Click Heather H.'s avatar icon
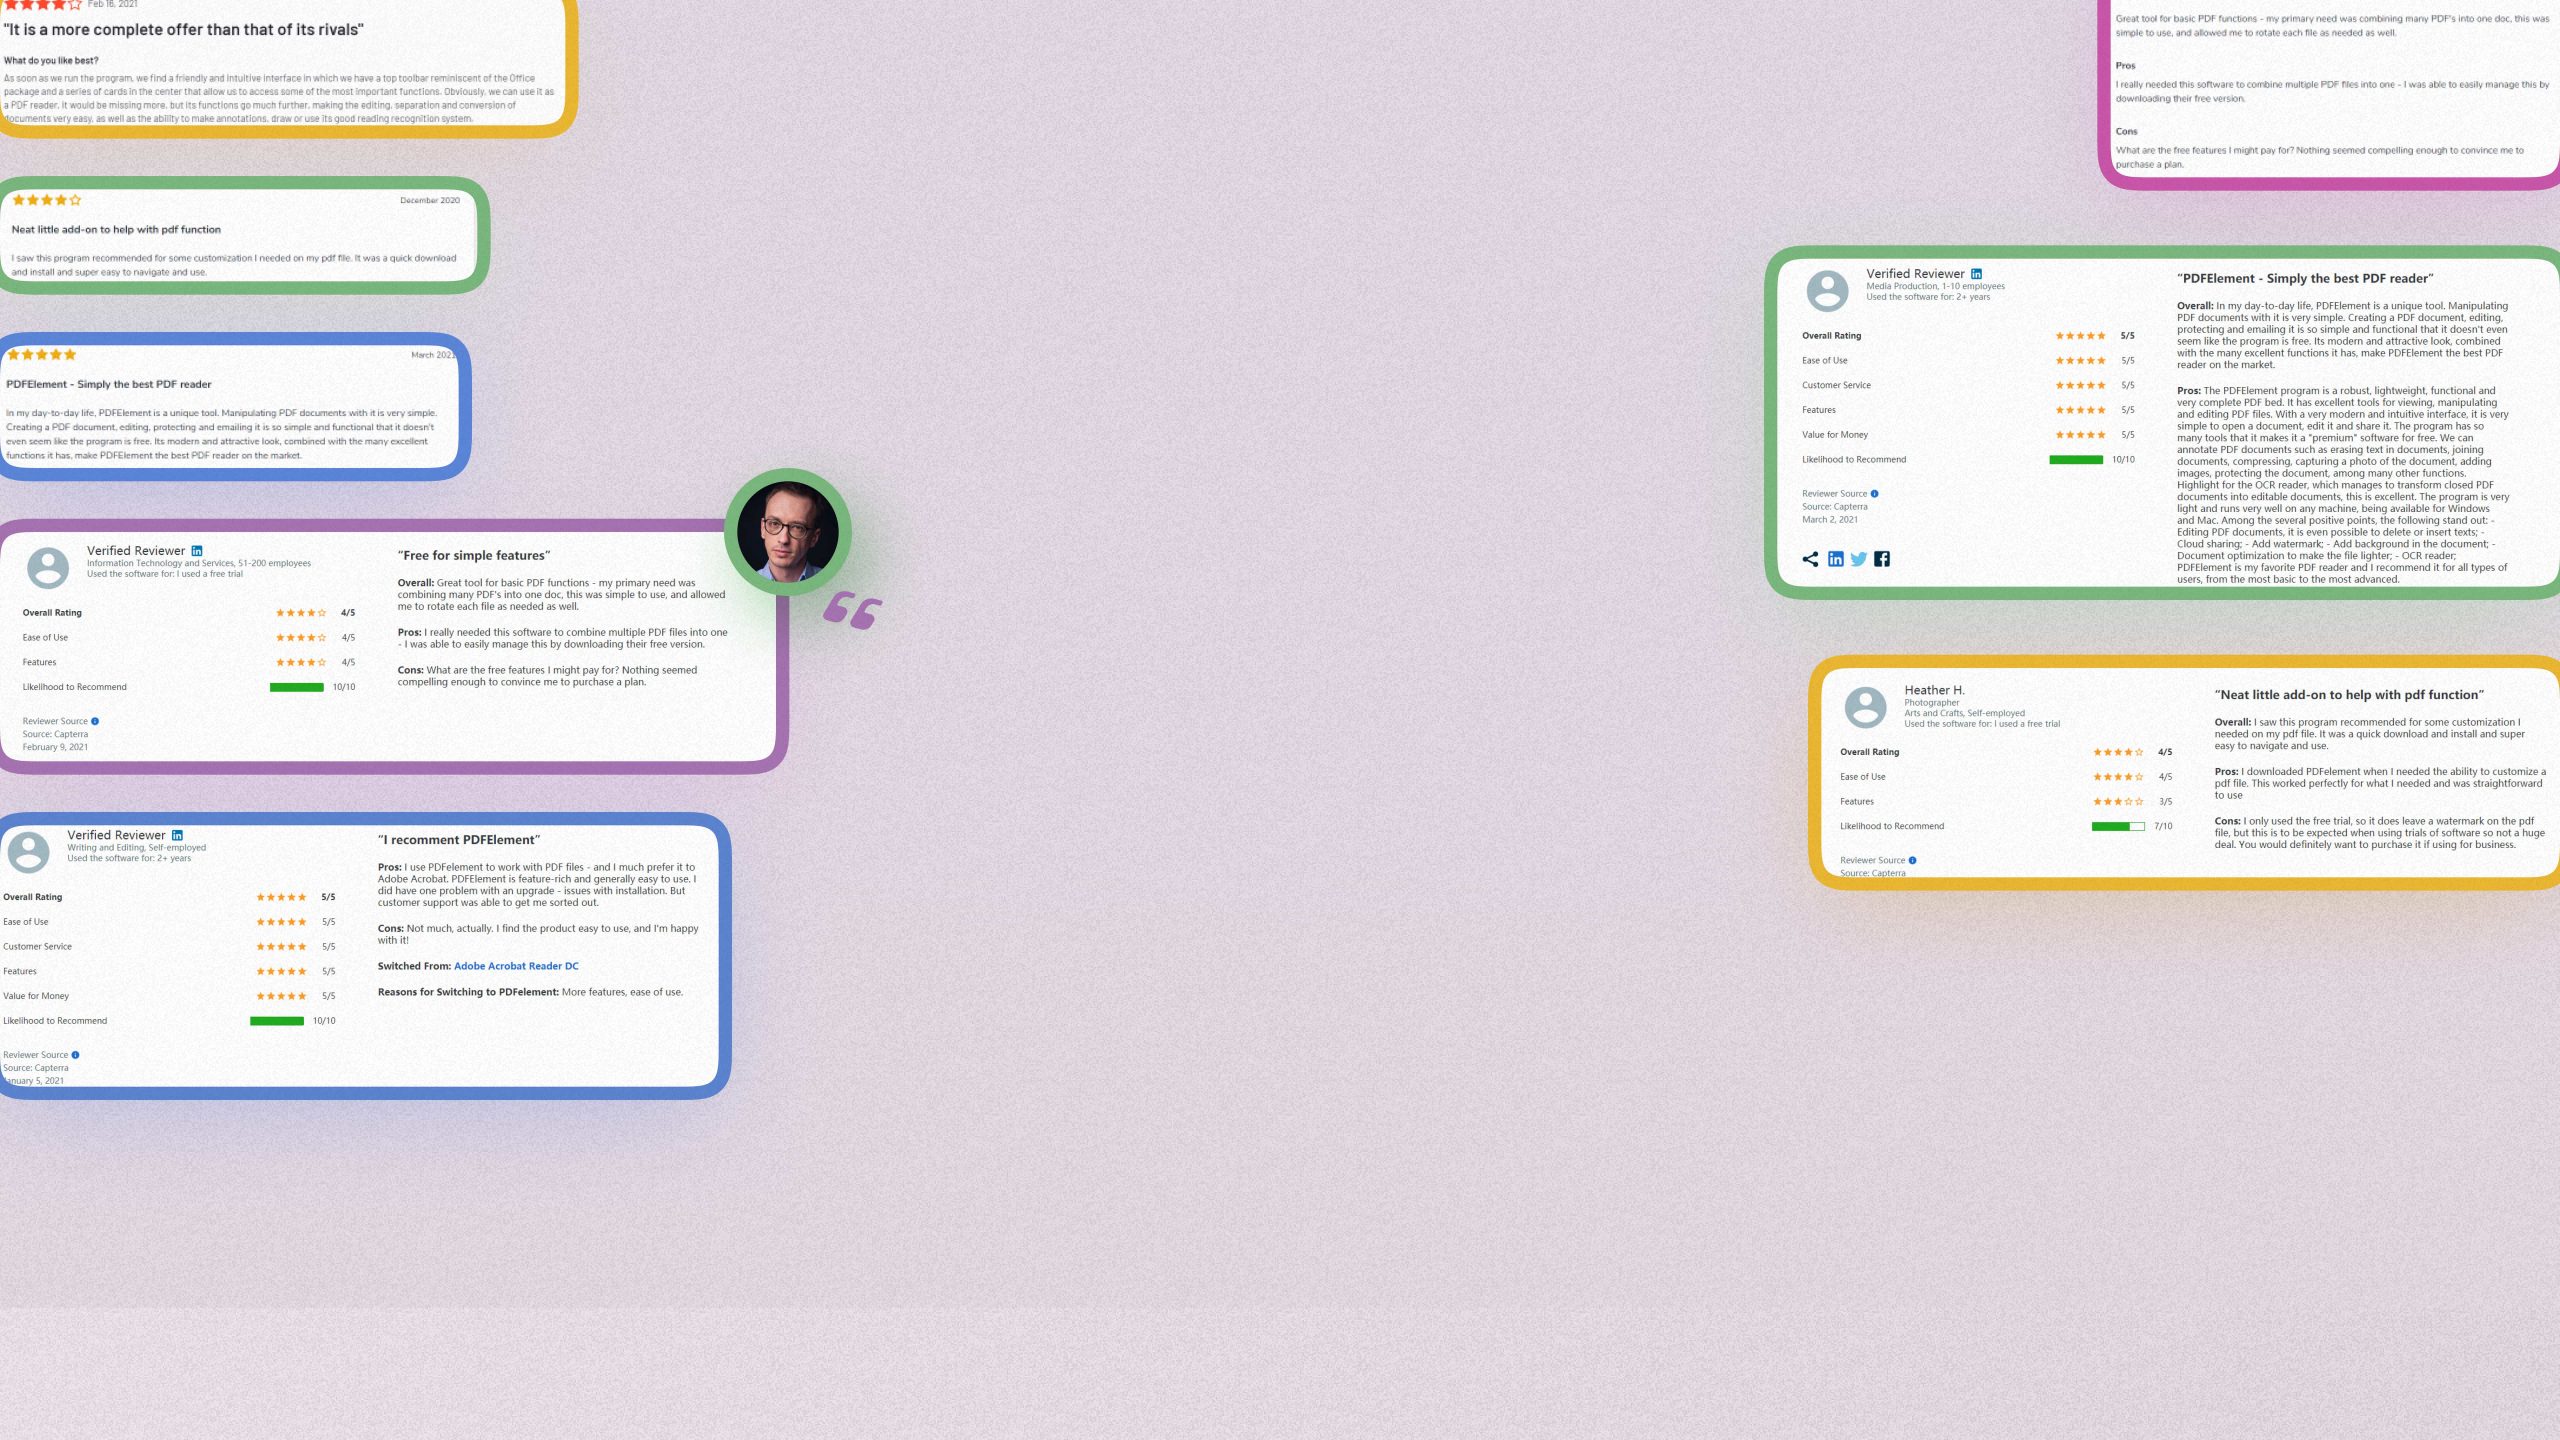Viewport: 2560px width, 1440px height. click(x=1865, y=707)
